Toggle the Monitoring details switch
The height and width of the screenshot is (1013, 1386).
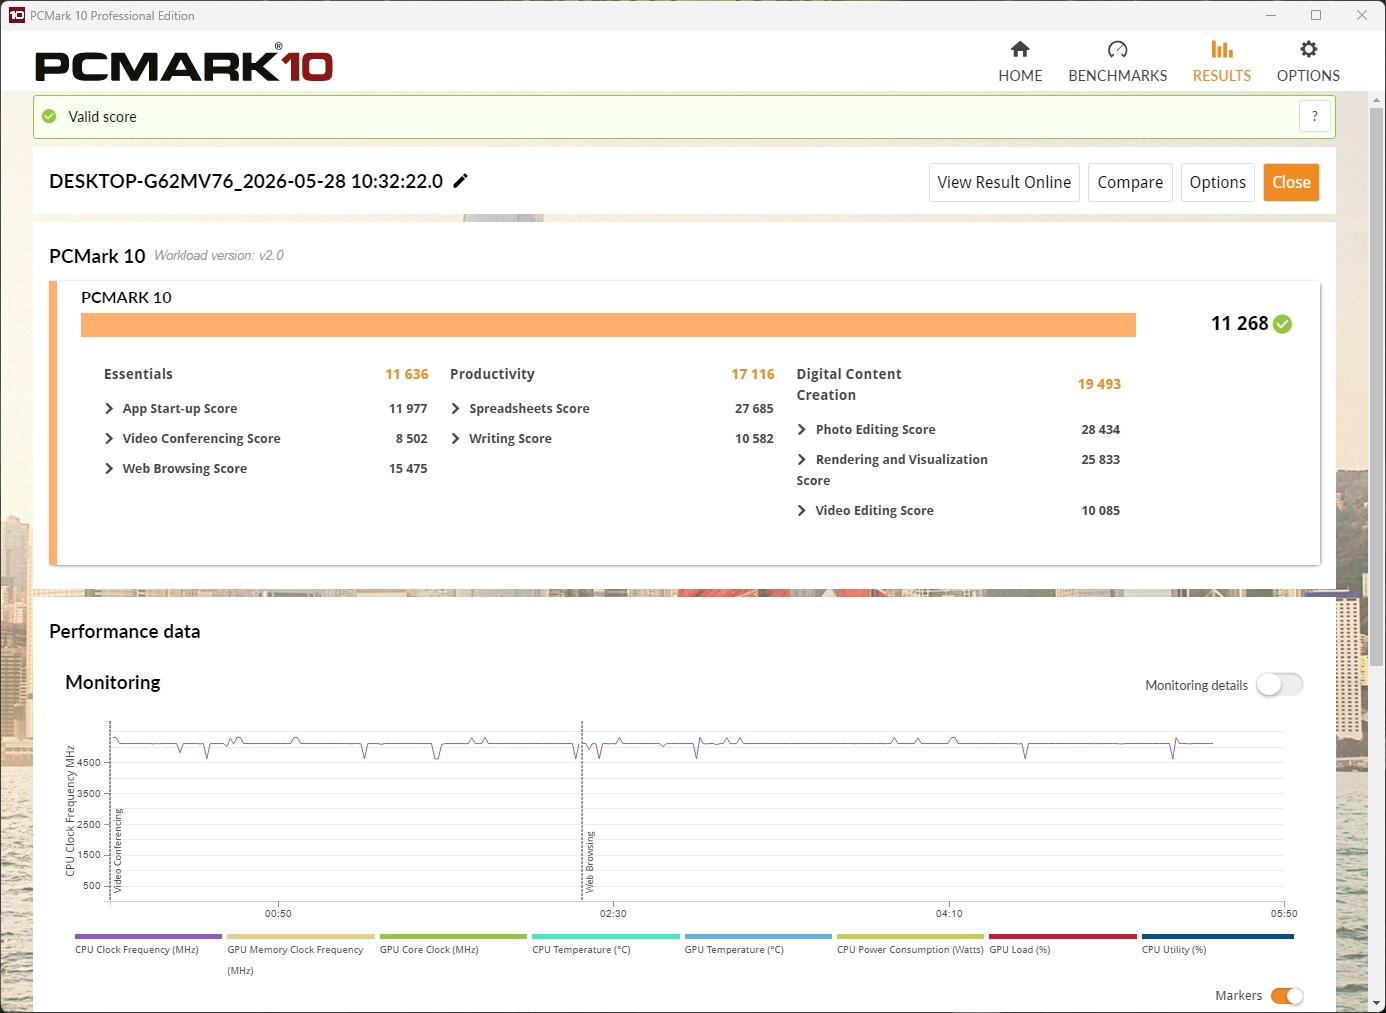click(1280, 685)
